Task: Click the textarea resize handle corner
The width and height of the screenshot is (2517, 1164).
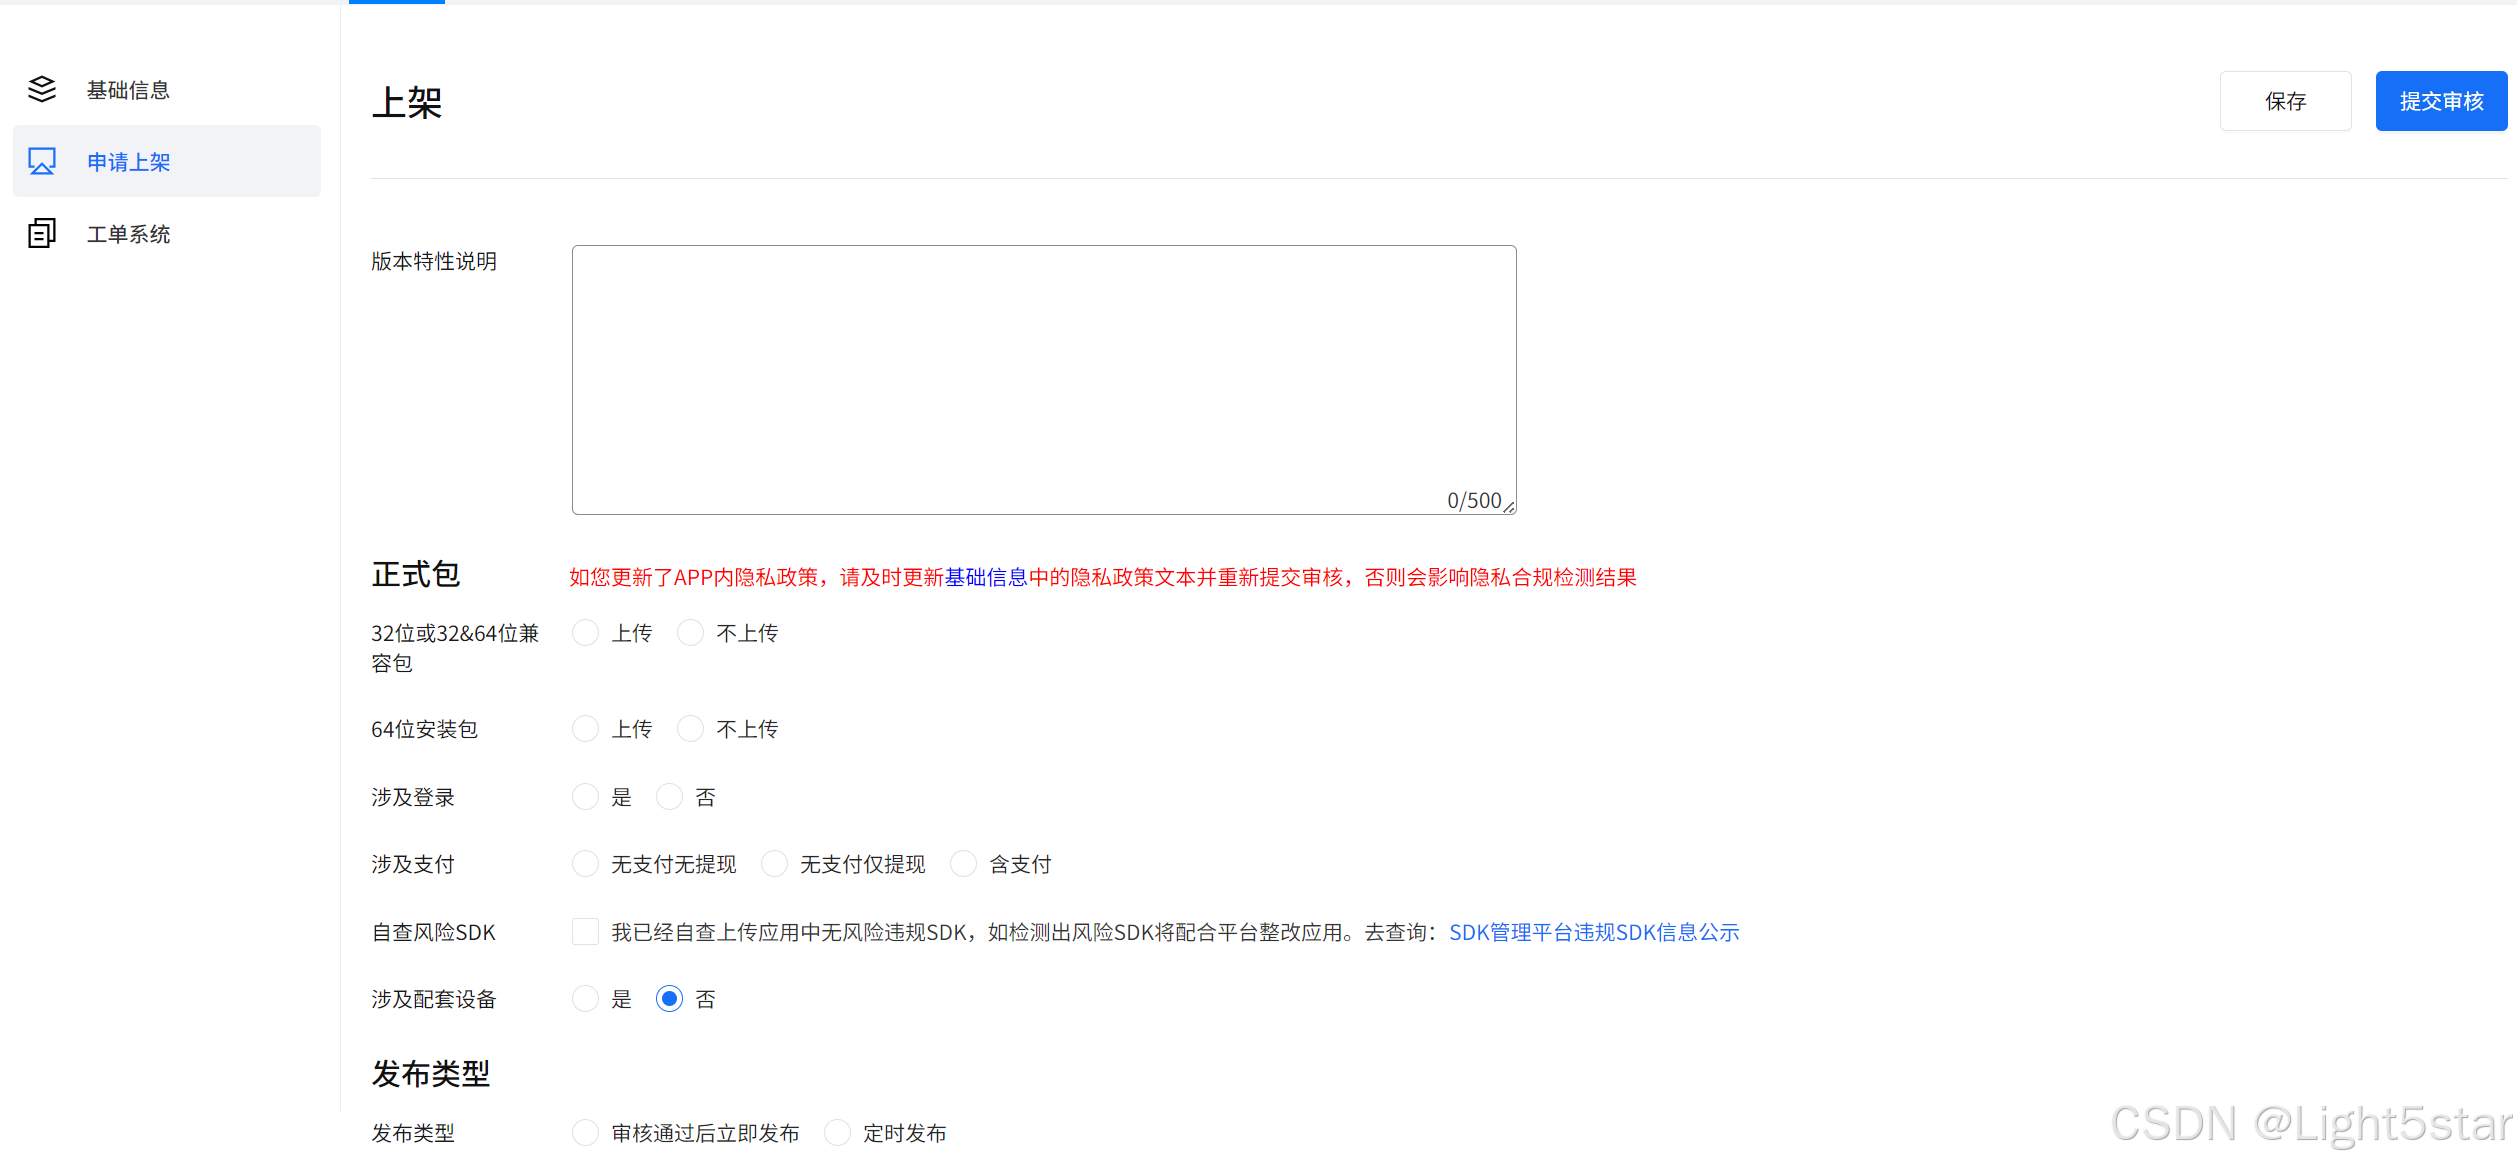Action: pyautogui.click(x=1509, y=507)
